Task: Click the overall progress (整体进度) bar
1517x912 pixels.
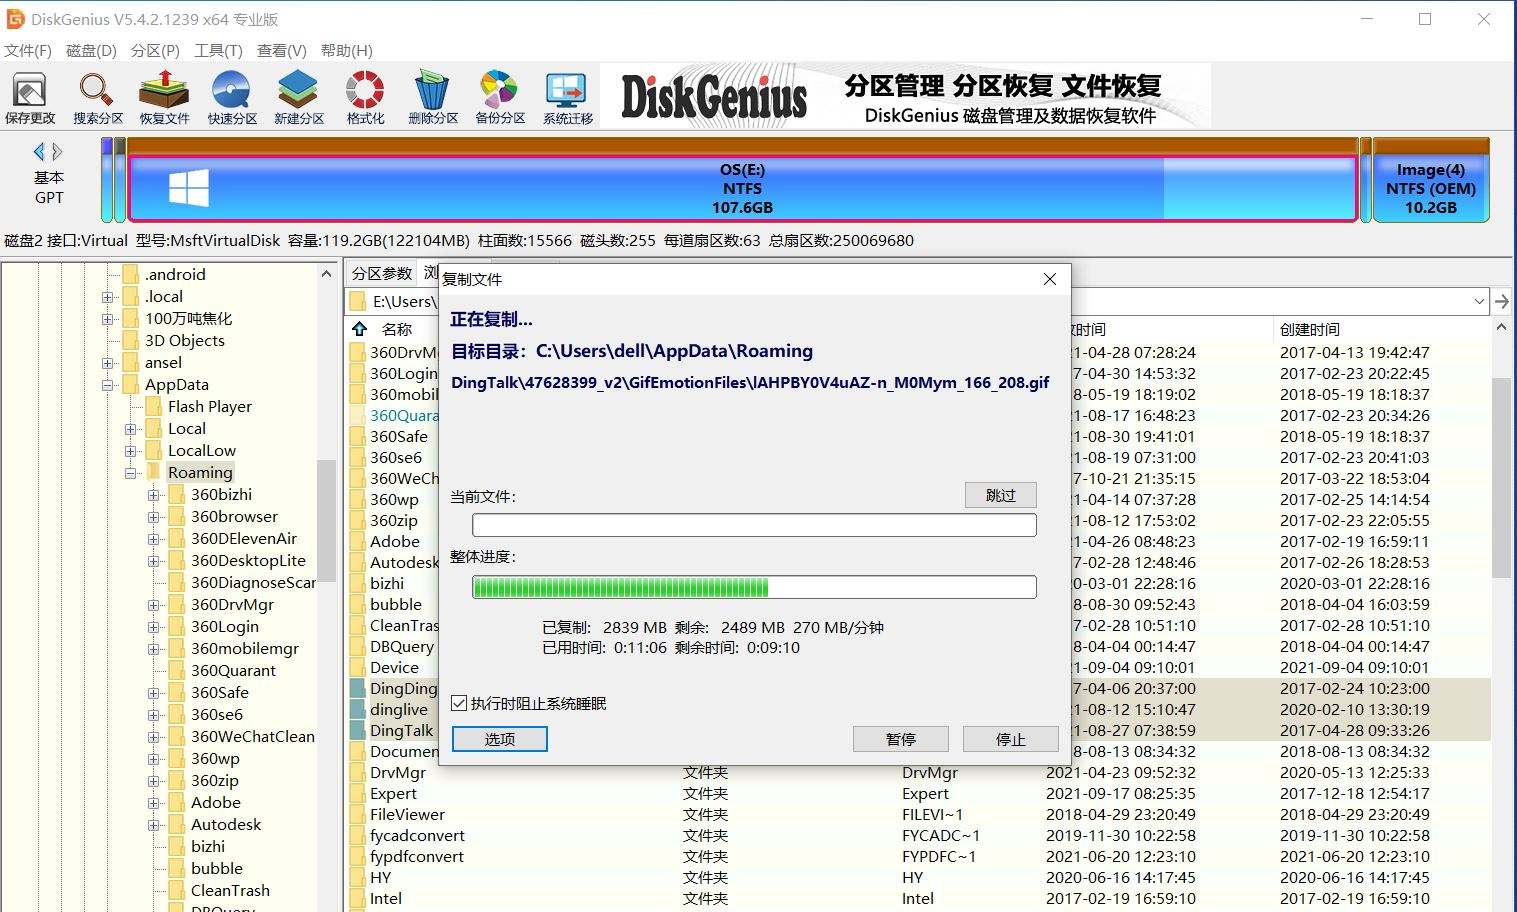Action: [x=754, y=587]
